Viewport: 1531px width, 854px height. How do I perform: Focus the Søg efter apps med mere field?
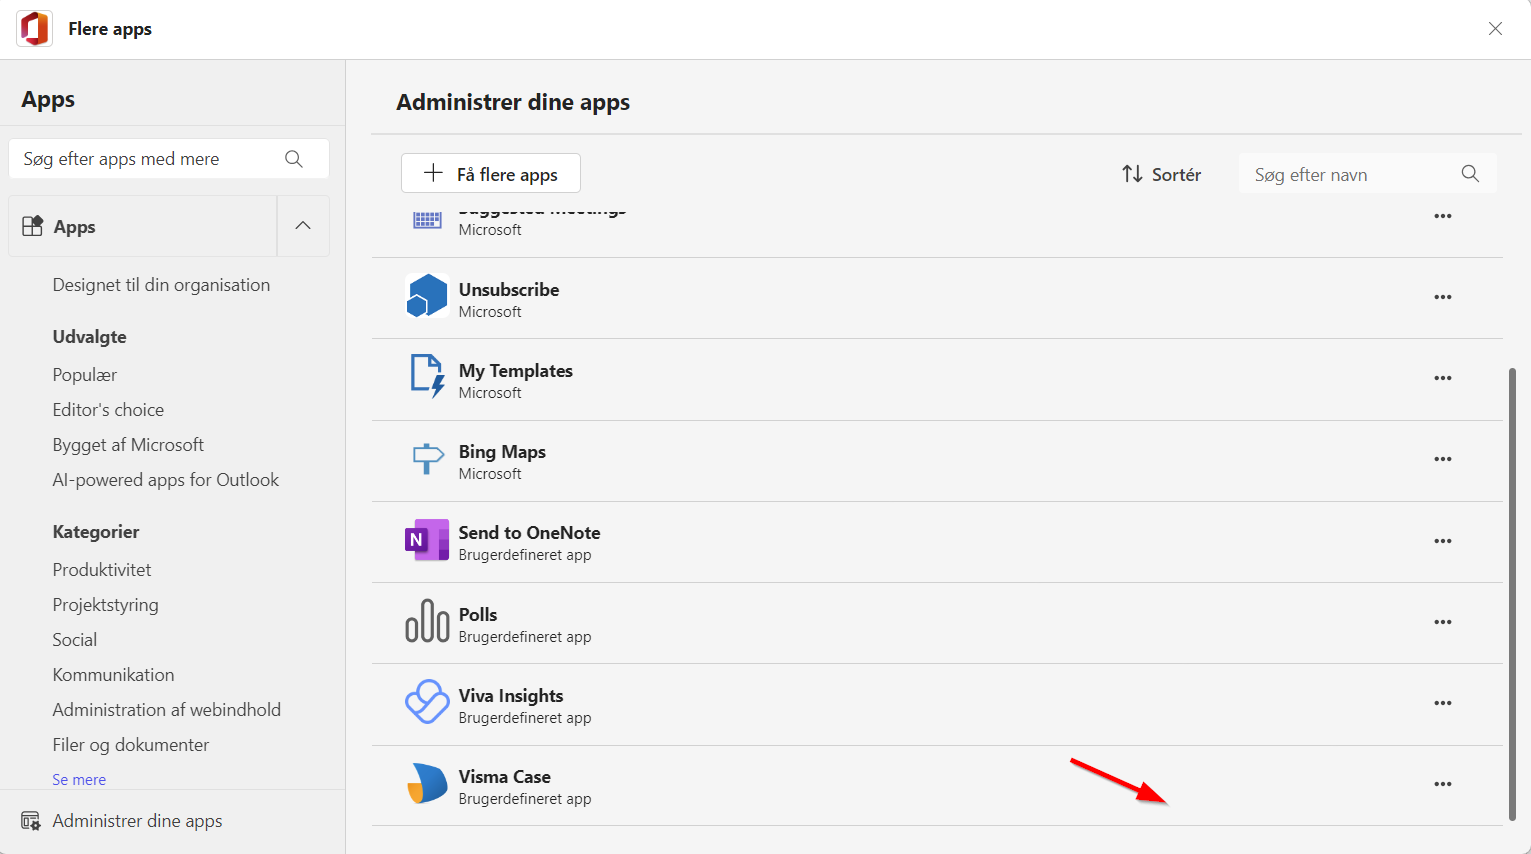(169, 159)
